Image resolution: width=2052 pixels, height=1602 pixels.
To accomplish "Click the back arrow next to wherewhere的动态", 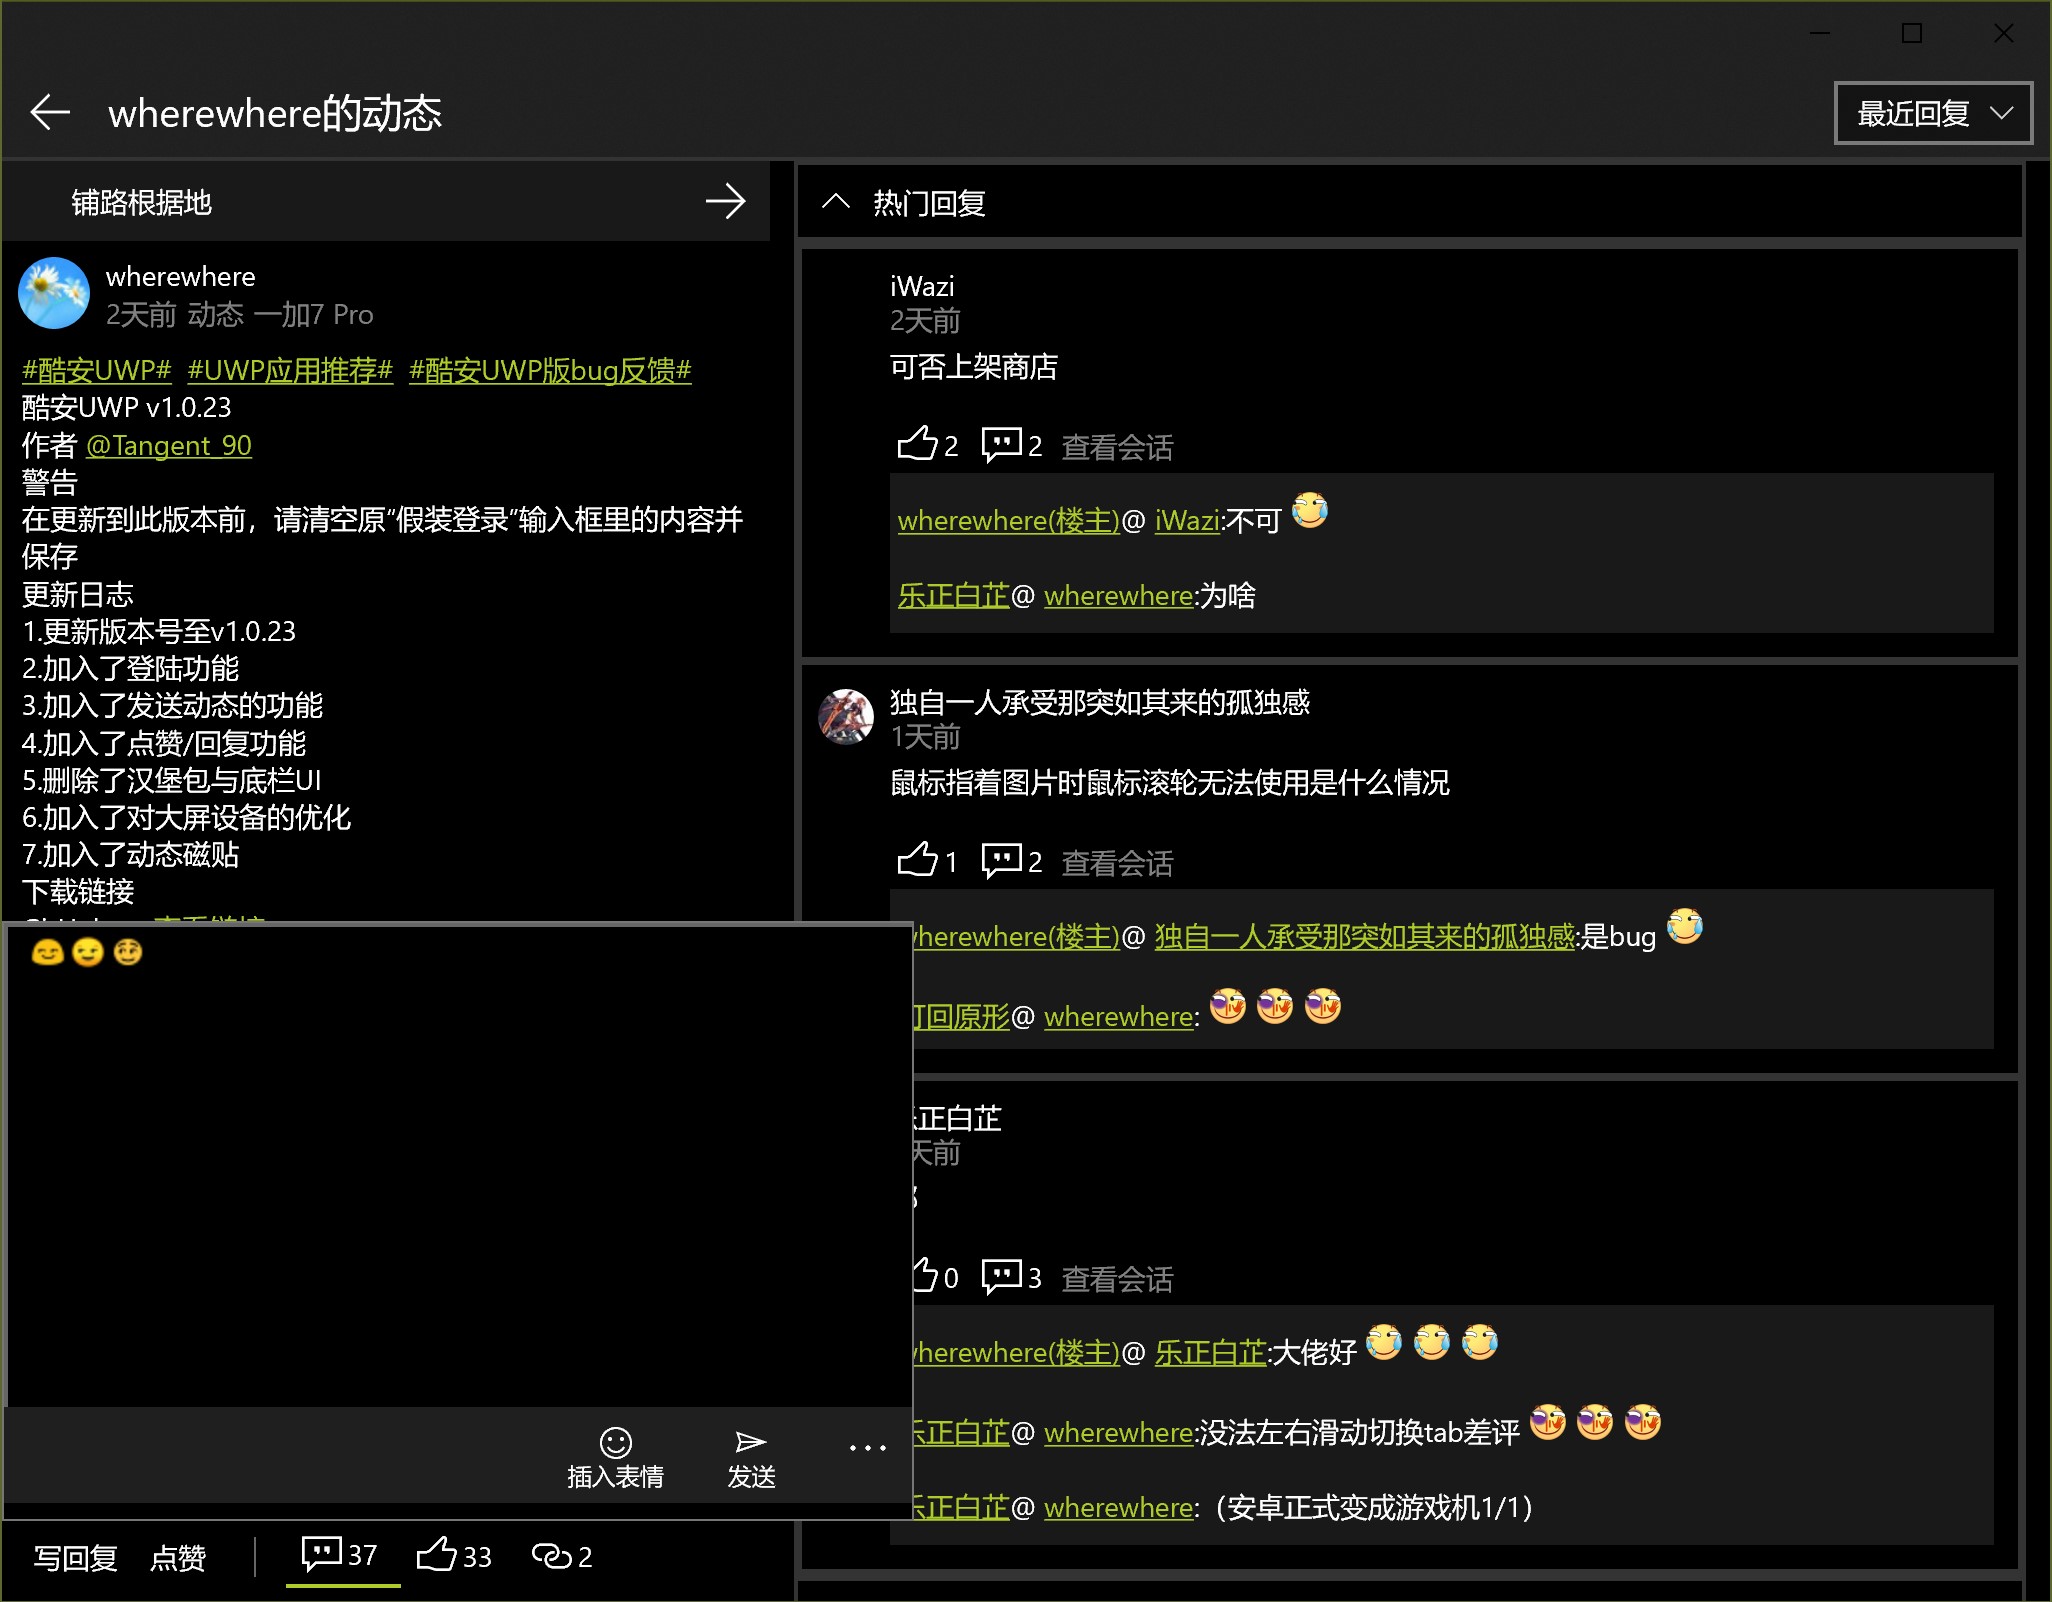I will 50,112.
